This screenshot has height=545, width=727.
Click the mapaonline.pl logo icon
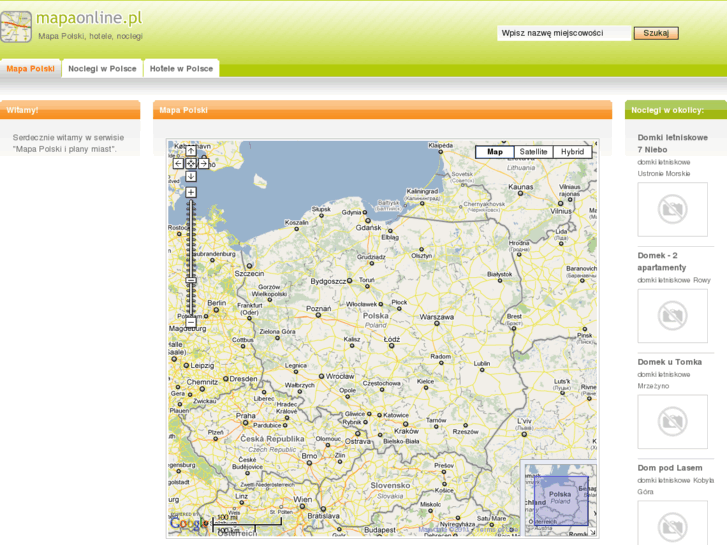click(x=16, y=27)
